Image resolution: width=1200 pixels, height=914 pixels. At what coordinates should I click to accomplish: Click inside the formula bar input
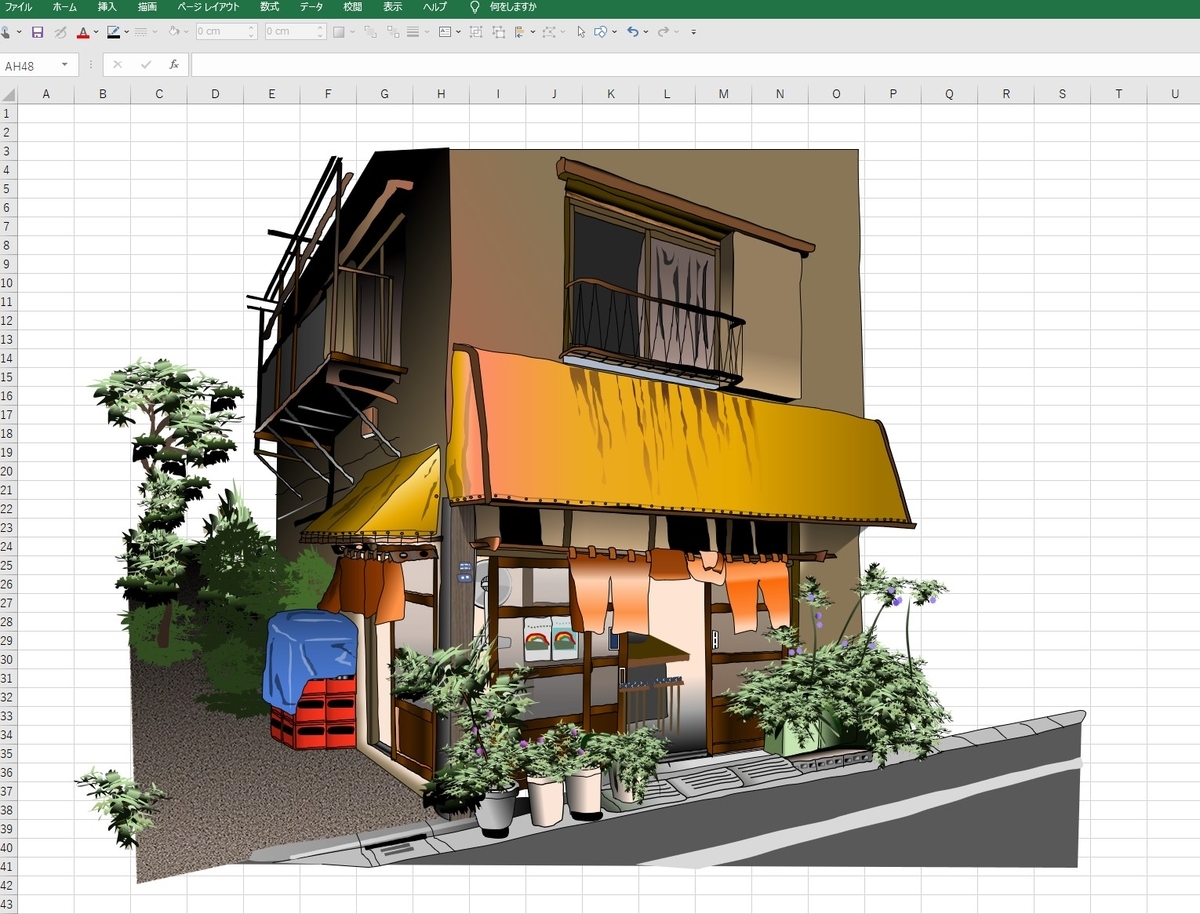[695, 65]
